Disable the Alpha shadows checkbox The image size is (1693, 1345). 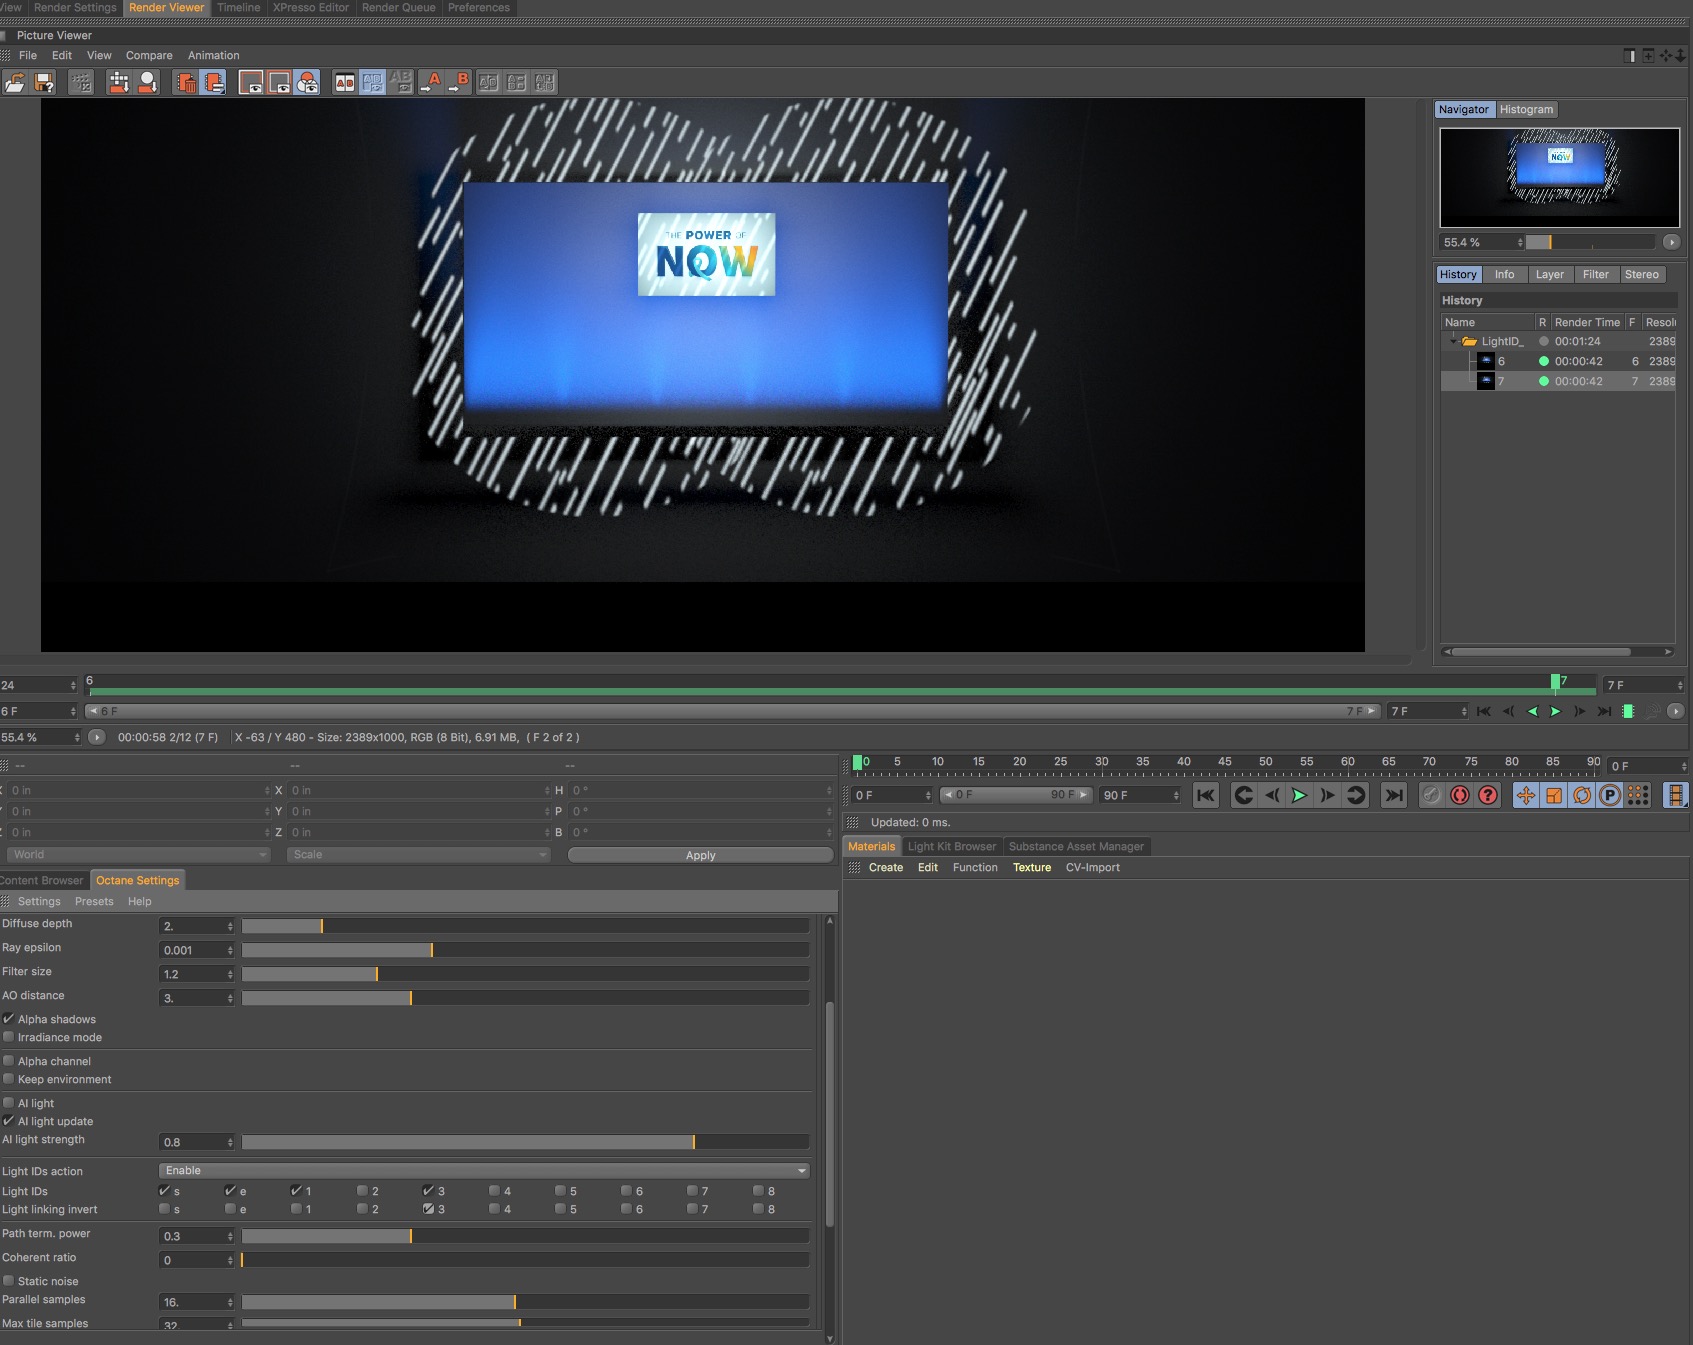9,1019
